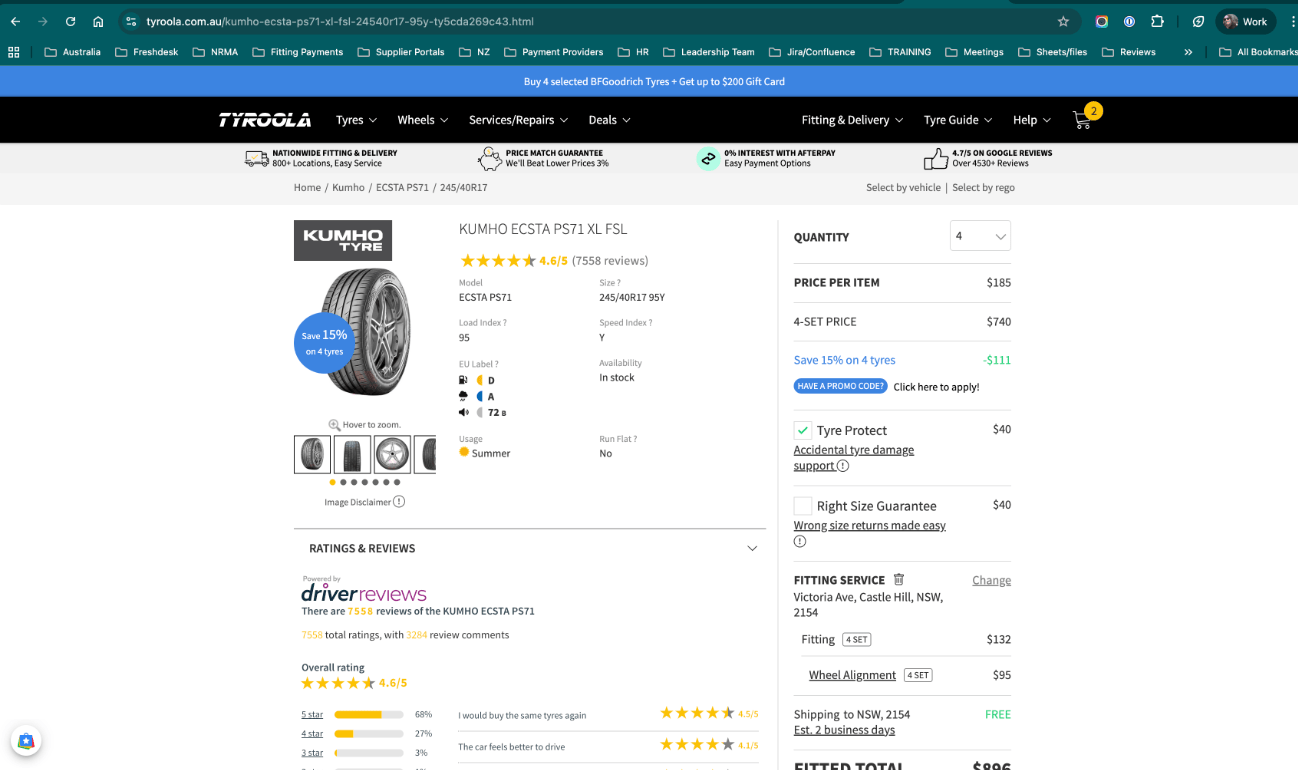Screen dimensions: 1298x770
Task: Open the All Bookmarks folder
Action: point(1258,52)
